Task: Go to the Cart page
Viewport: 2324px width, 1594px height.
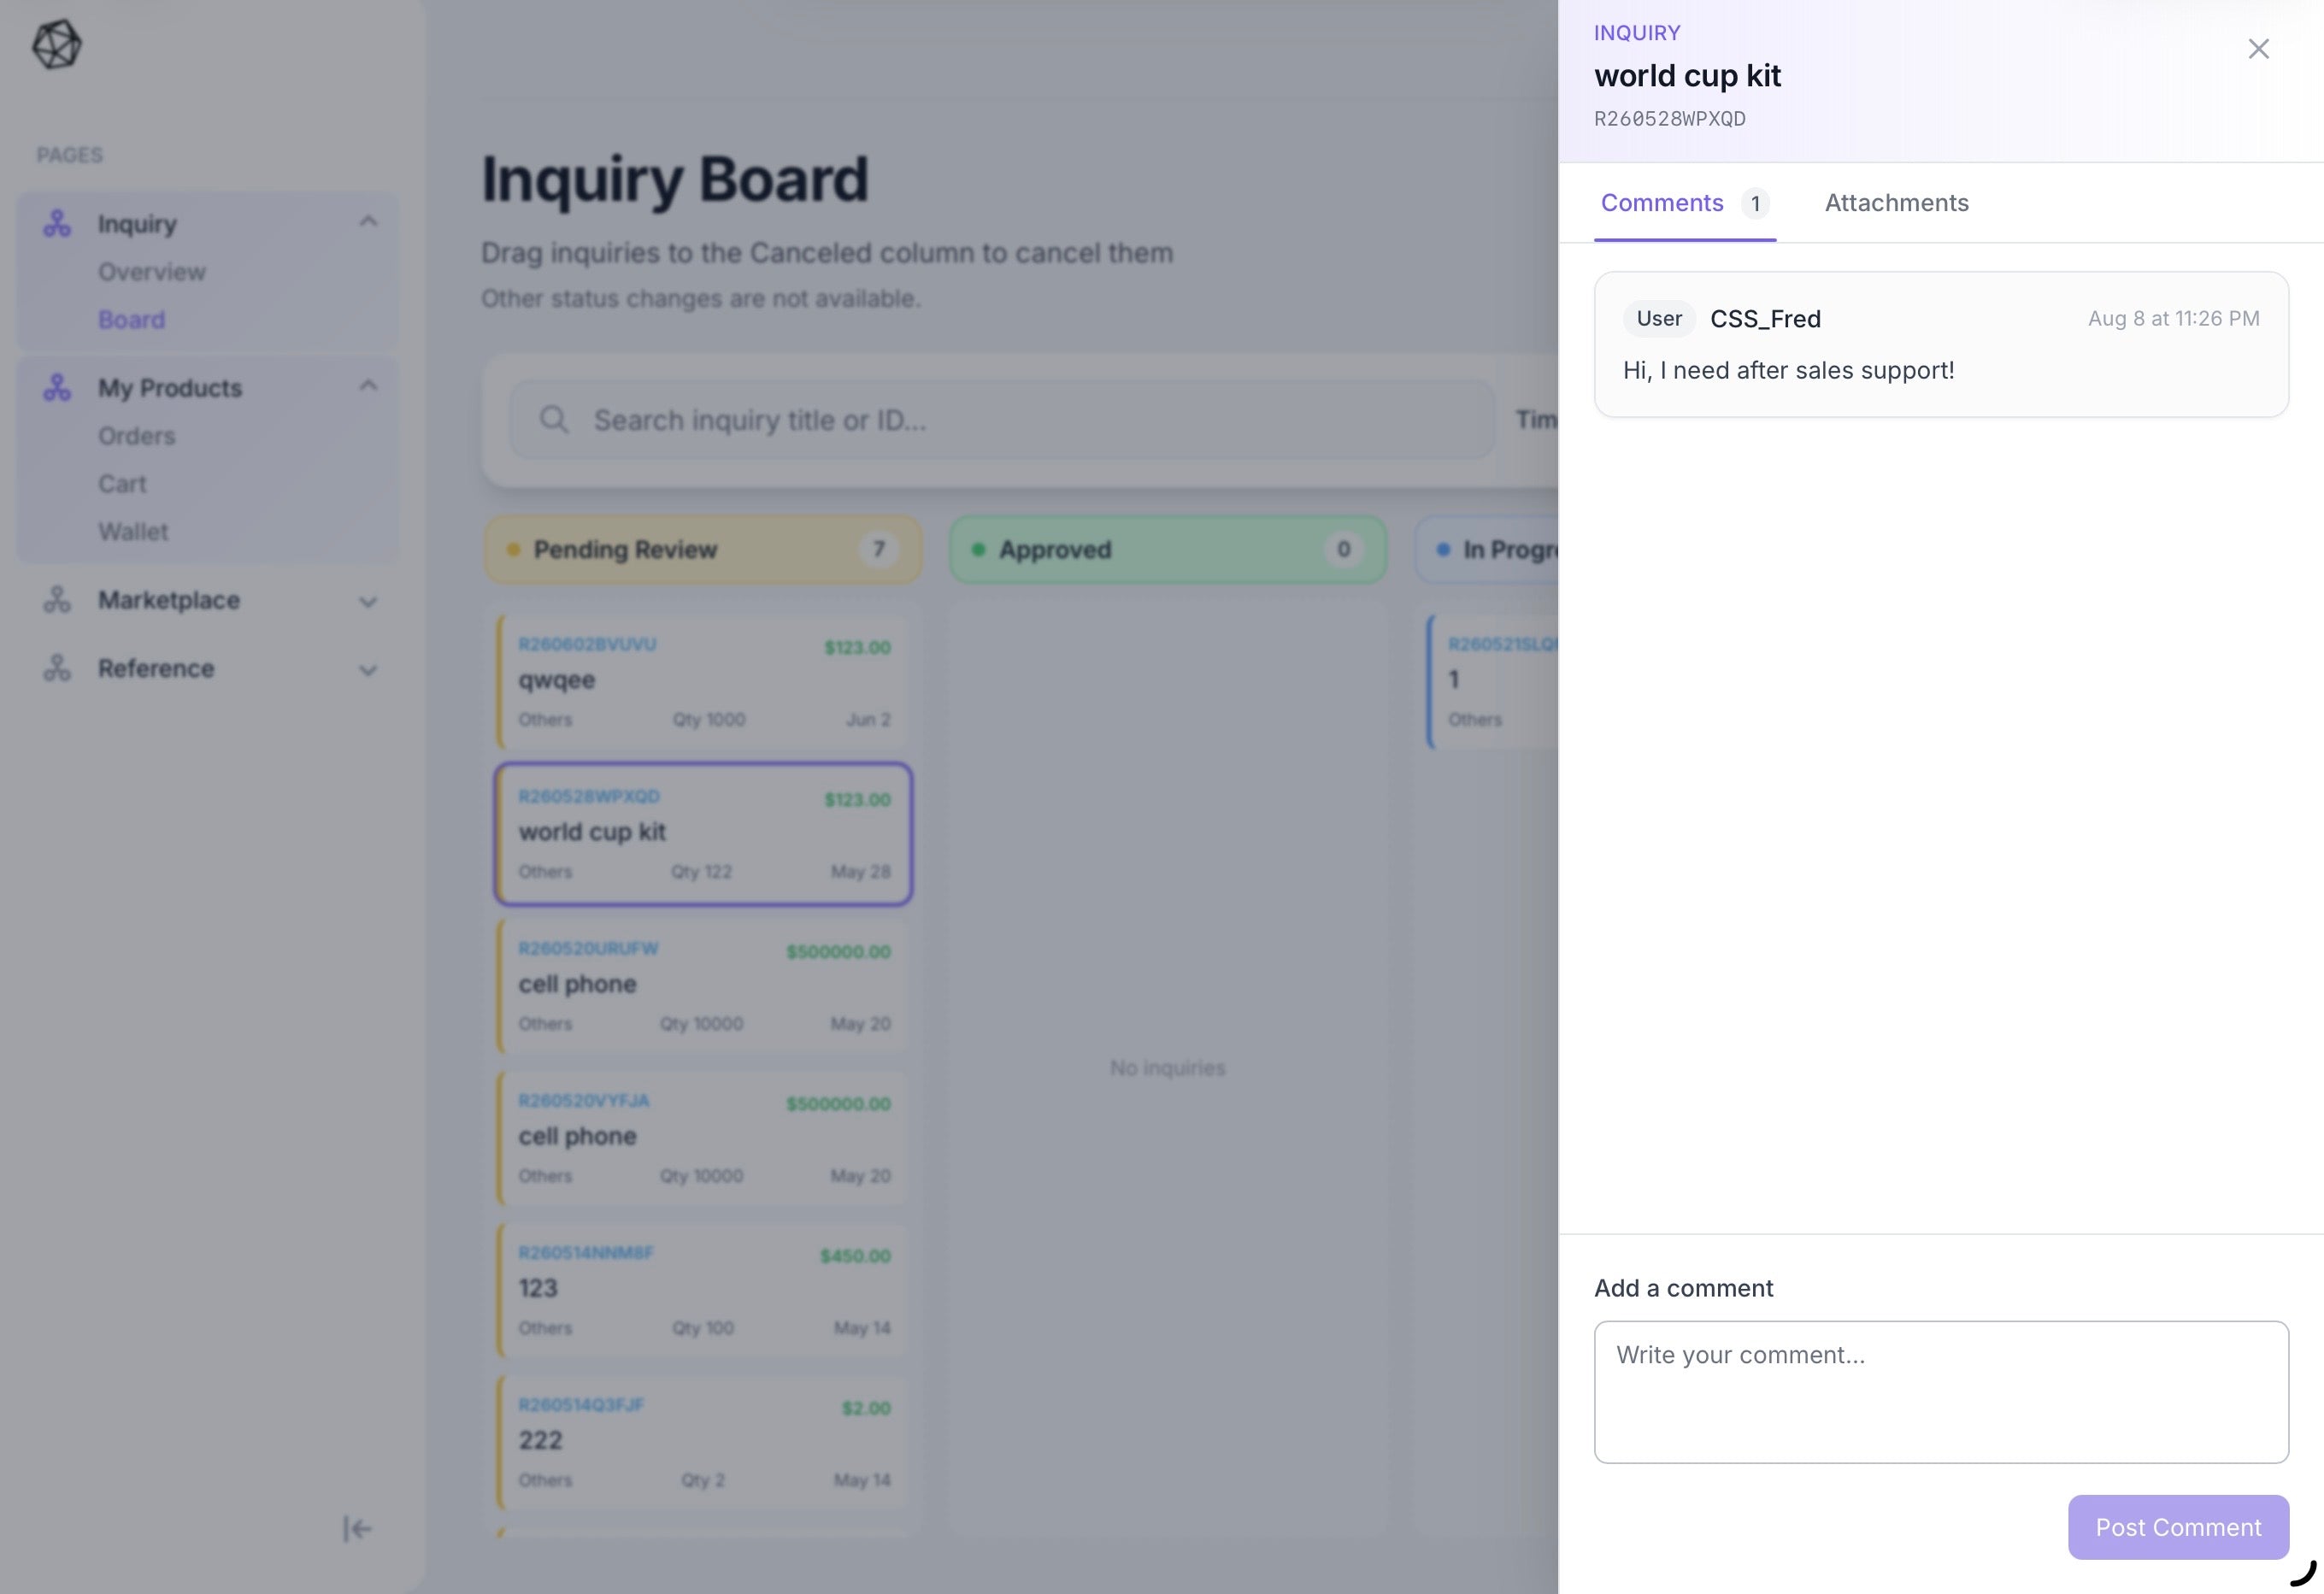Action: 122,484
